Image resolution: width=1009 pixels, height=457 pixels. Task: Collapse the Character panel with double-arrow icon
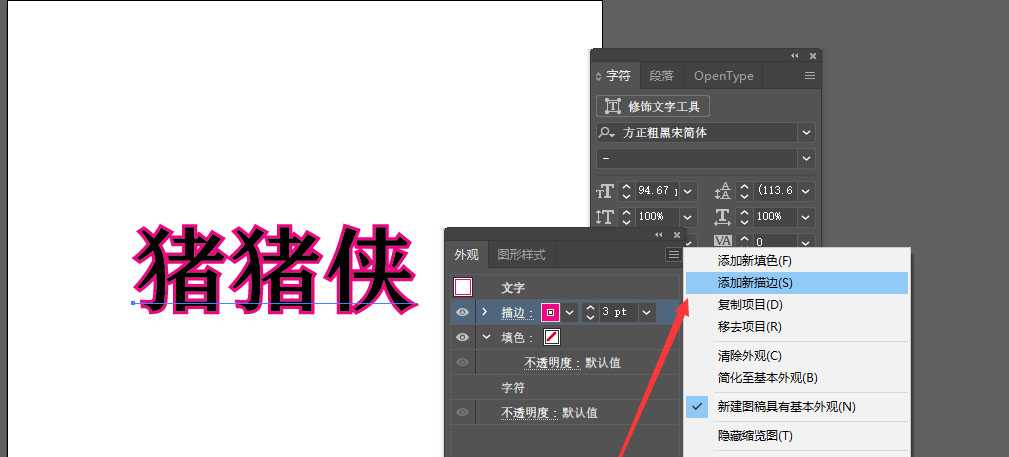click(x=795, y=56)
